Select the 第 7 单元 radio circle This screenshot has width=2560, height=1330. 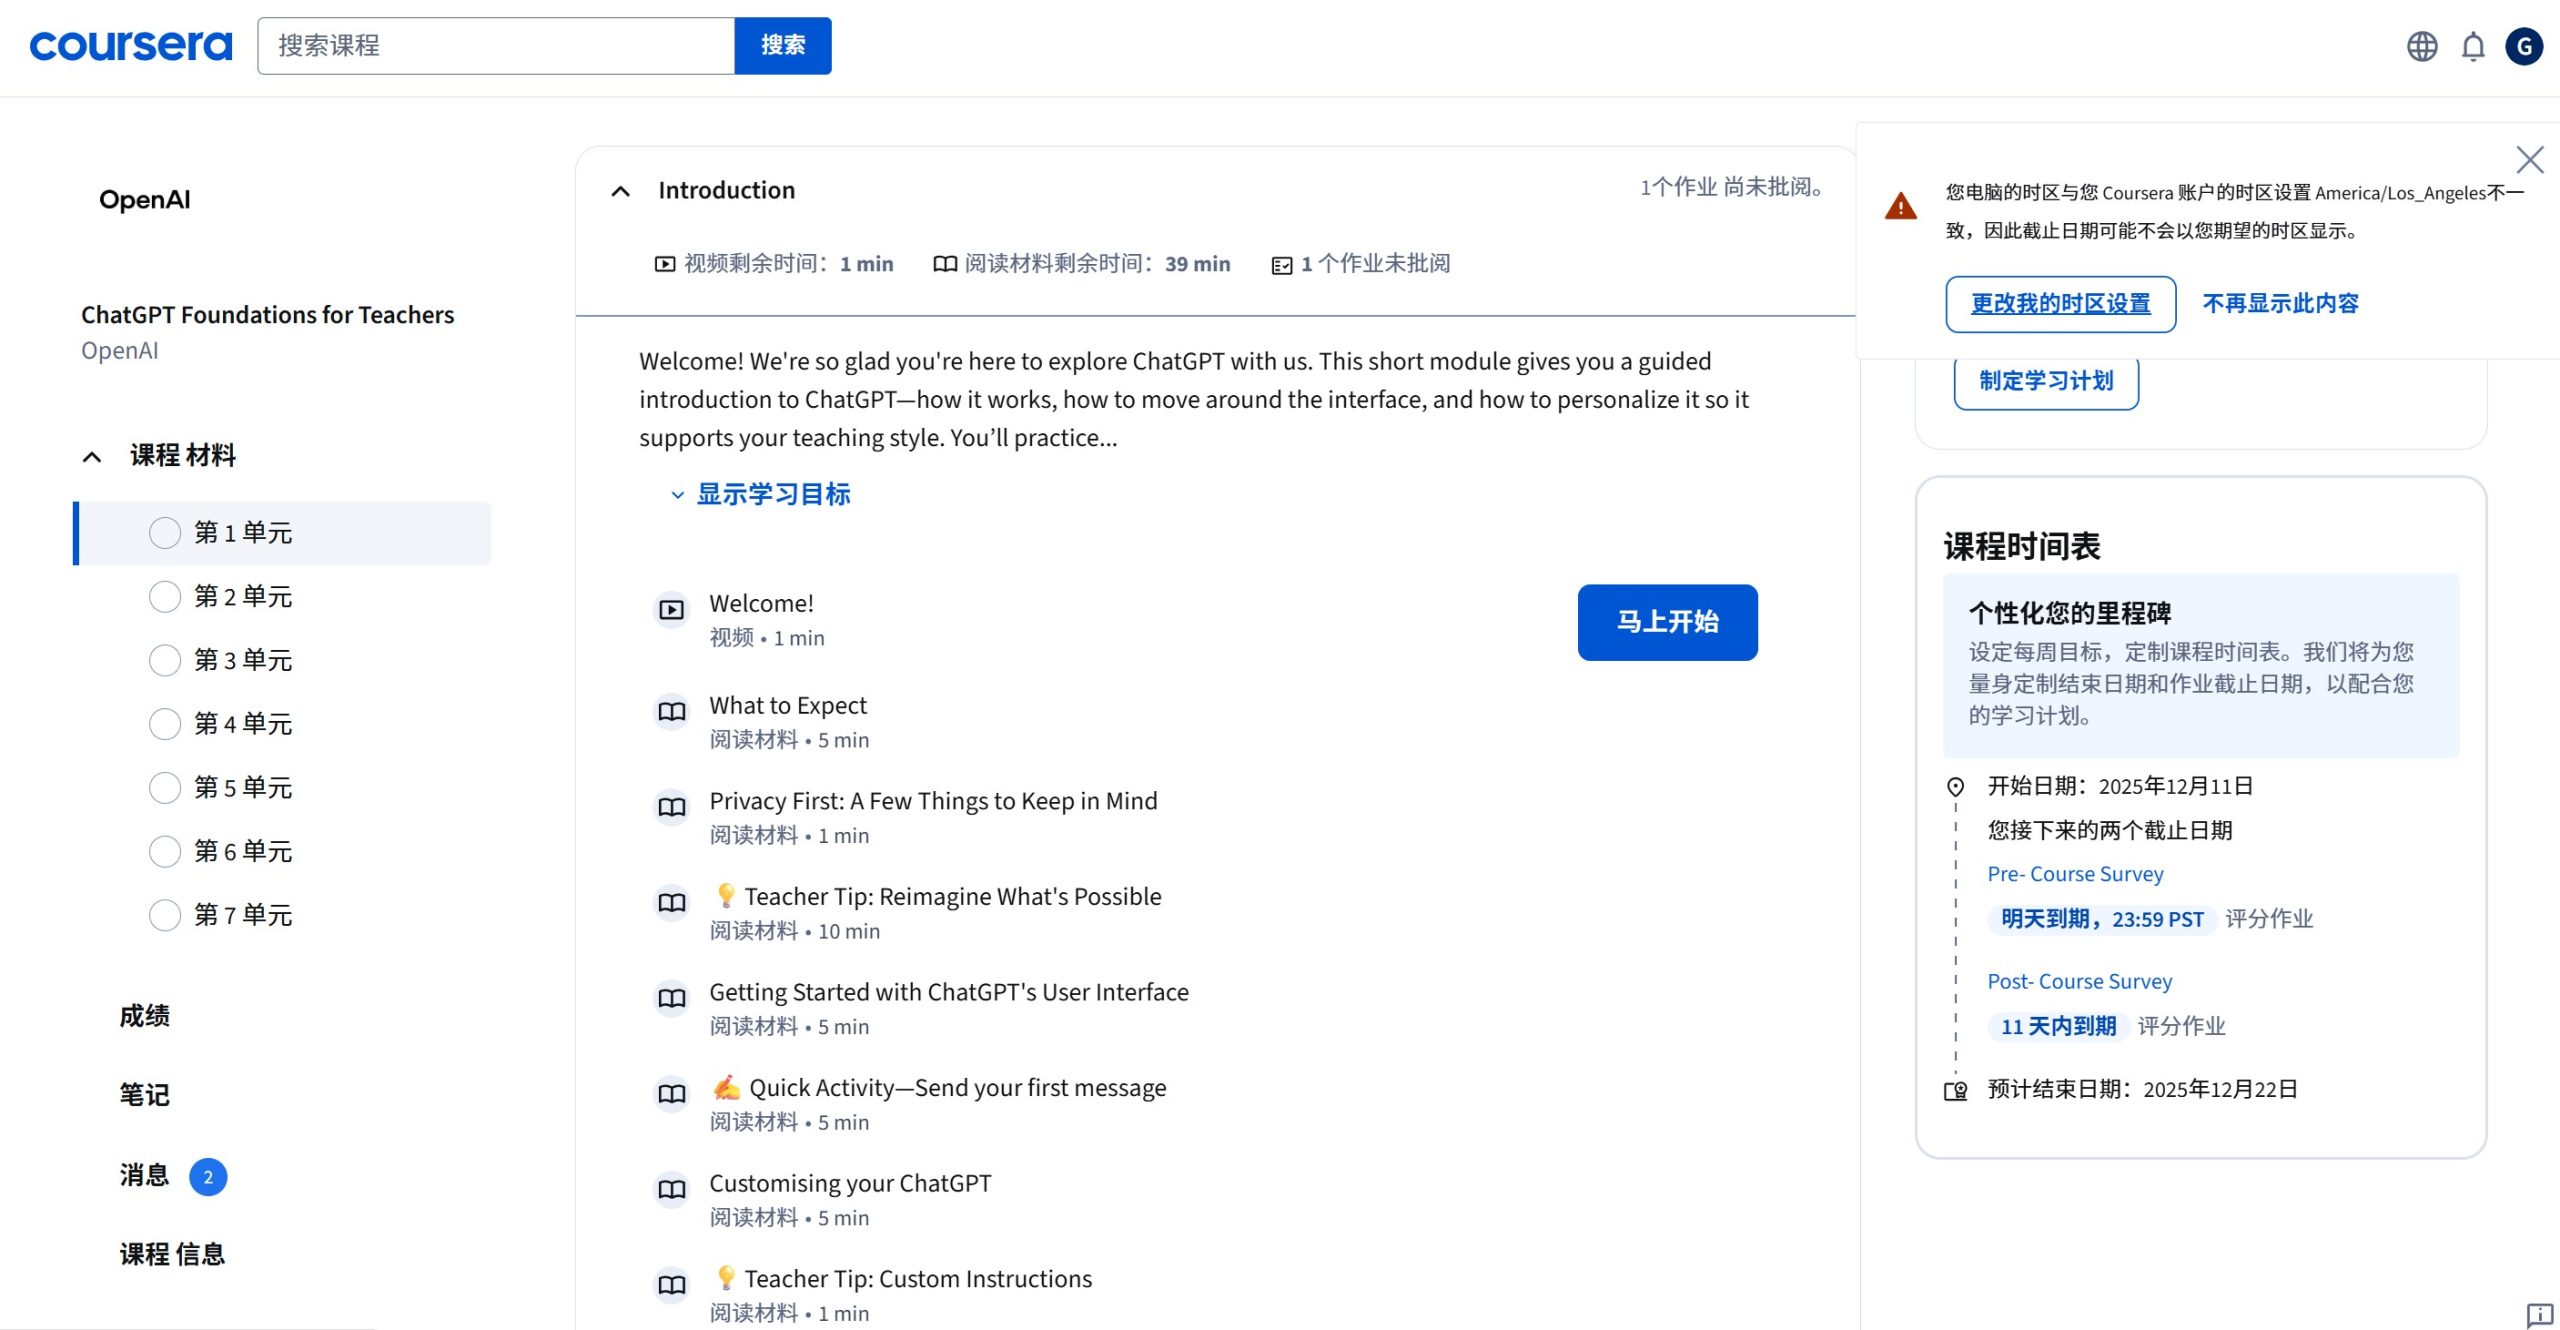tap(164, 915)
